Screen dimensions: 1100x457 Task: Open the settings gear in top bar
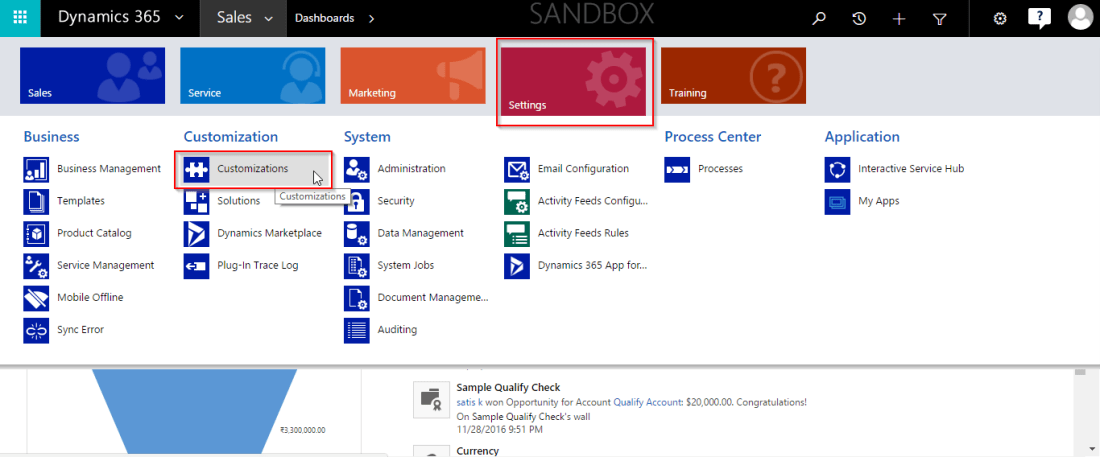(999, 18)
